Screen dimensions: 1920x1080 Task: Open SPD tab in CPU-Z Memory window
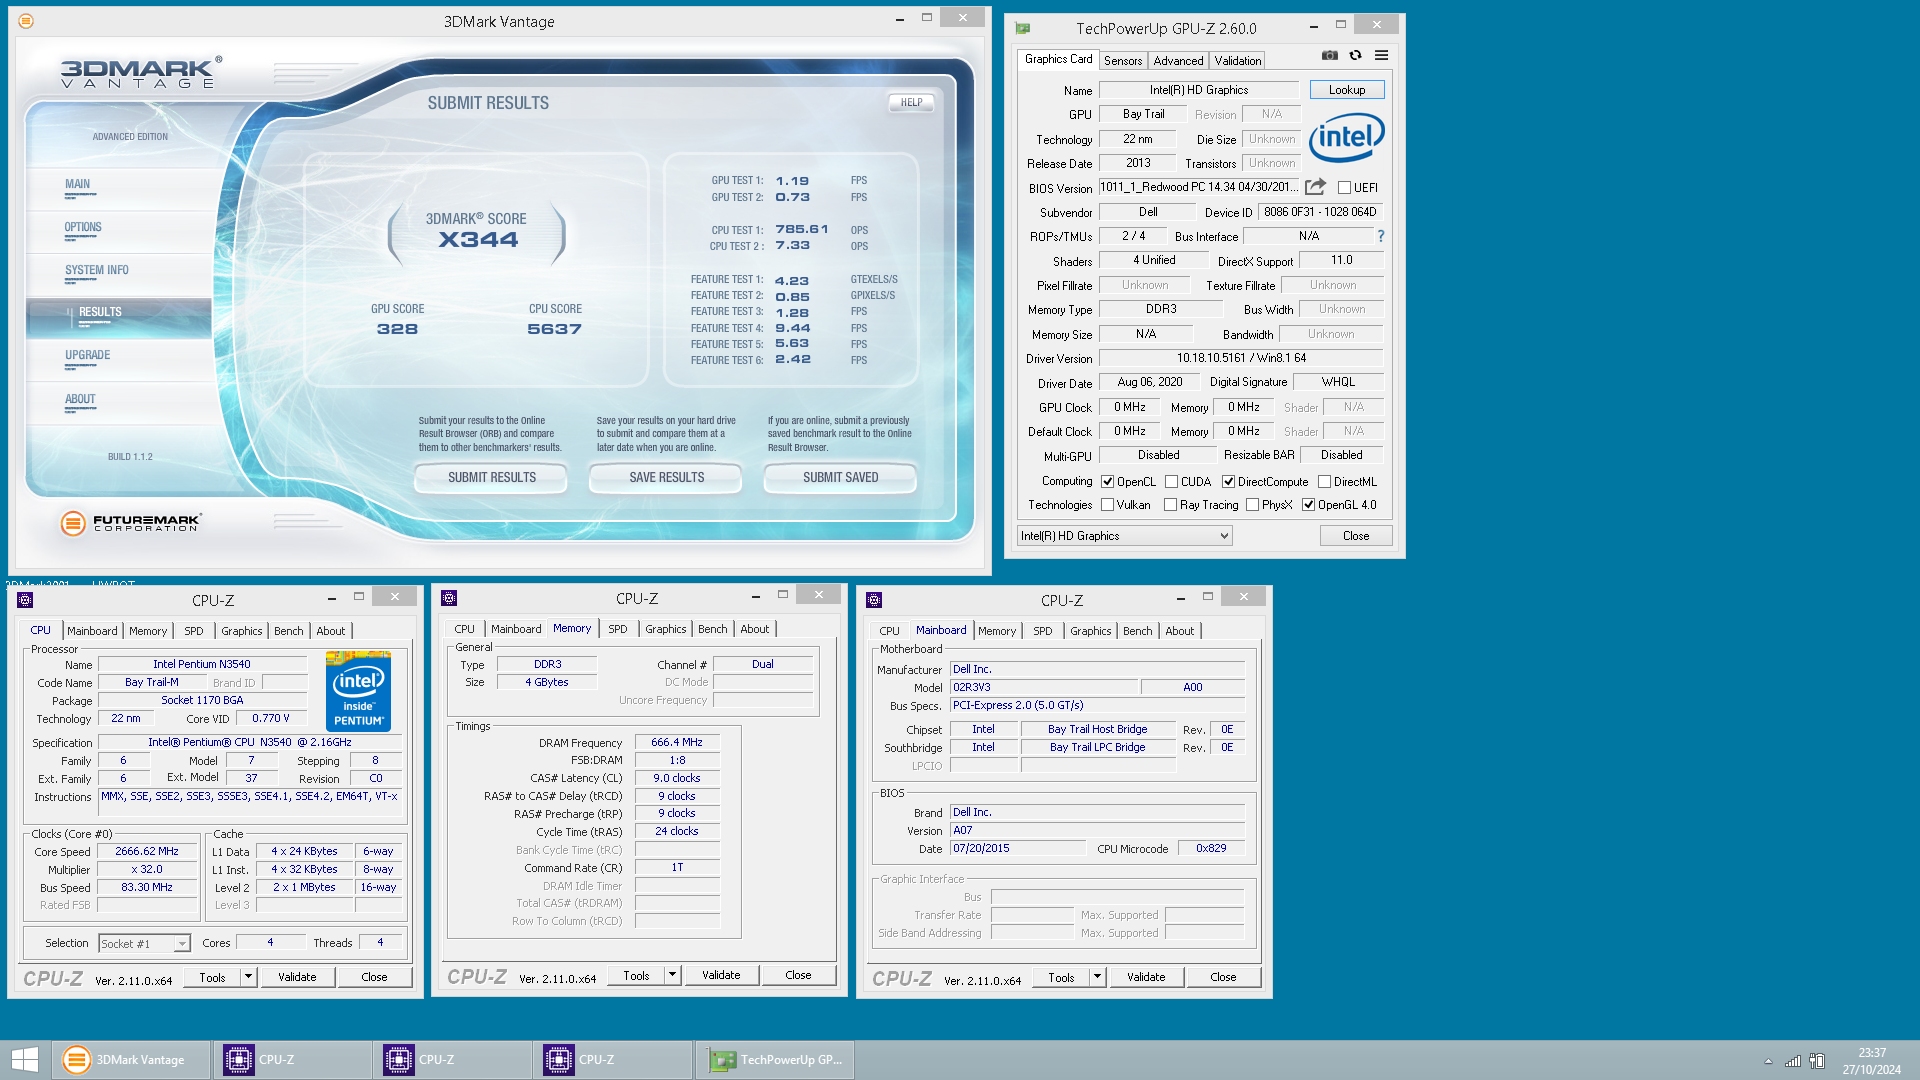618,629
